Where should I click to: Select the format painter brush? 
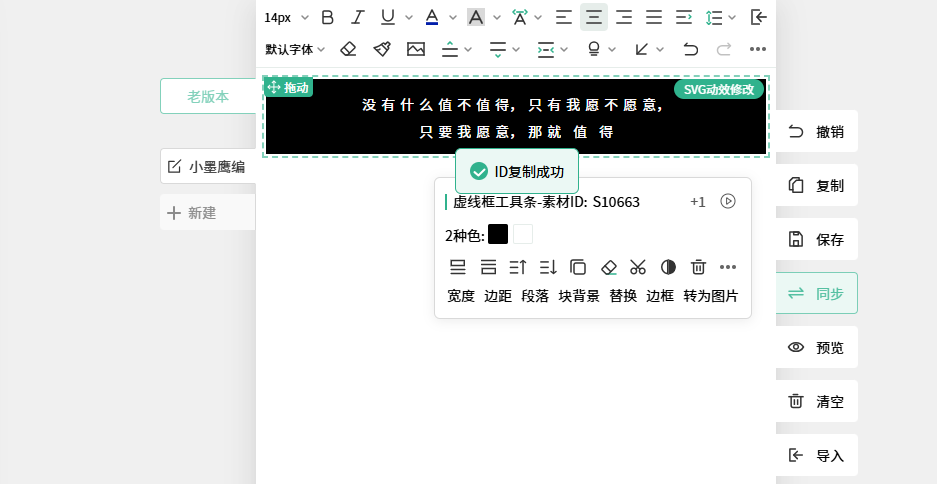(382, 49)
